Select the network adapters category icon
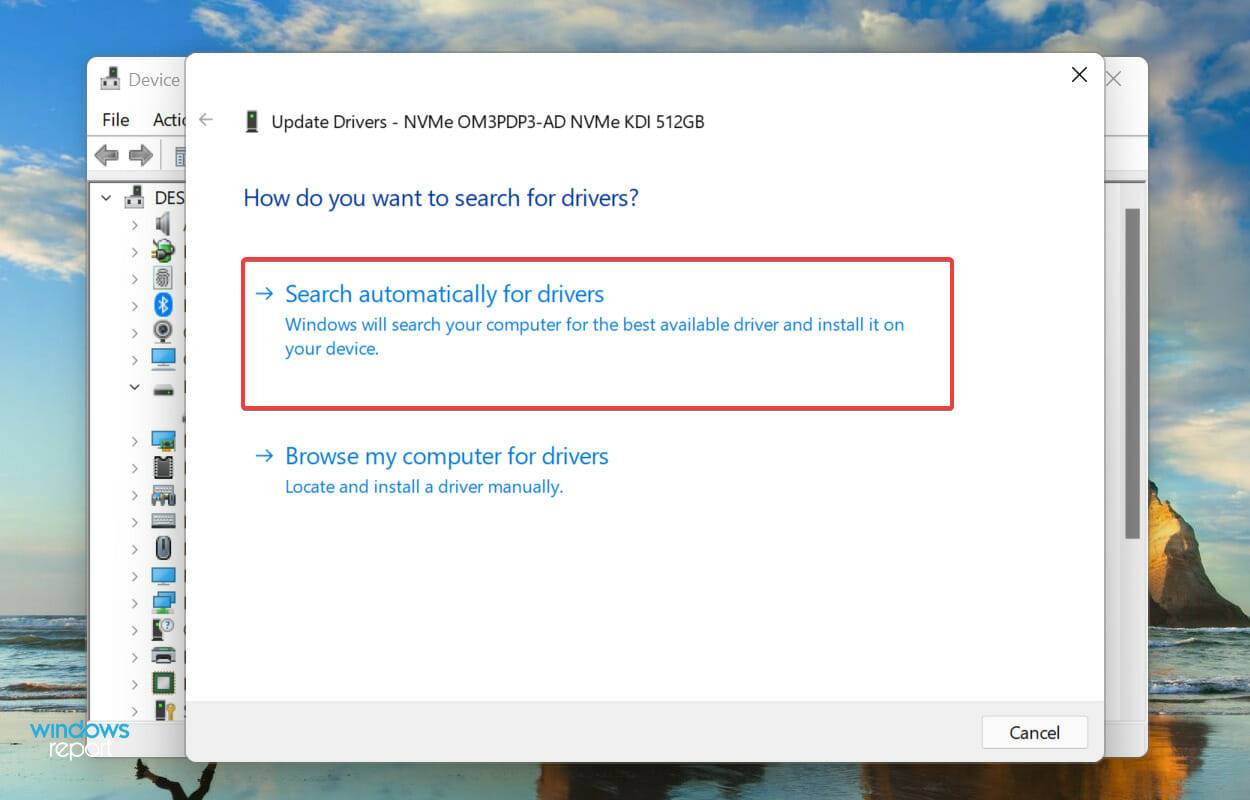Screen dimensions: 1250x800 (x=163, y=602)
